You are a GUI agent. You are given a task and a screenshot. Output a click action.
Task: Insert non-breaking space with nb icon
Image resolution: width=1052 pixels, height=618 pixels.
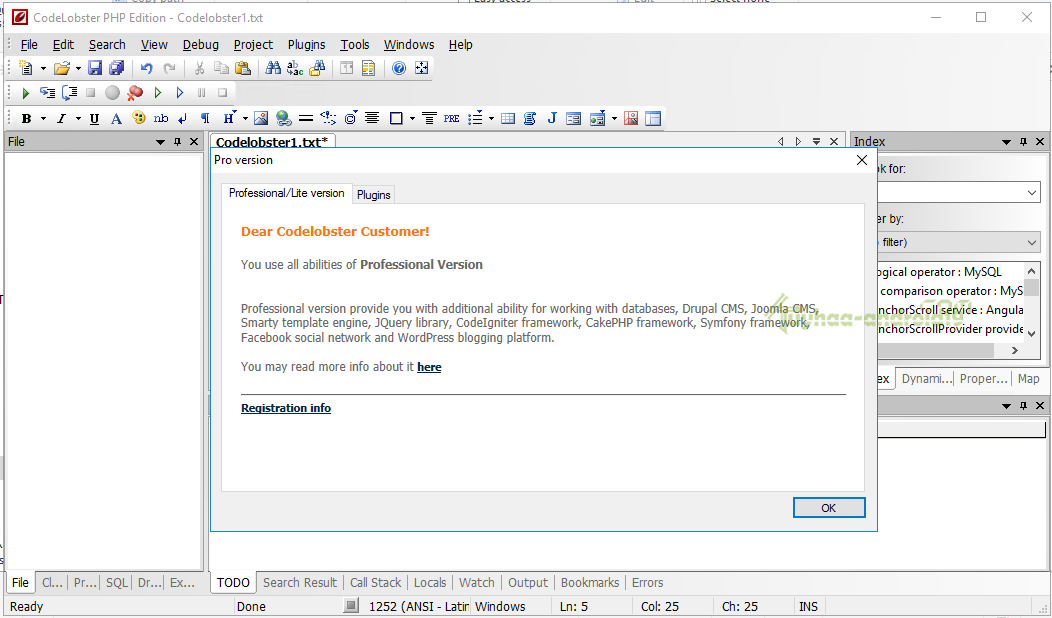tap(161, 119)
